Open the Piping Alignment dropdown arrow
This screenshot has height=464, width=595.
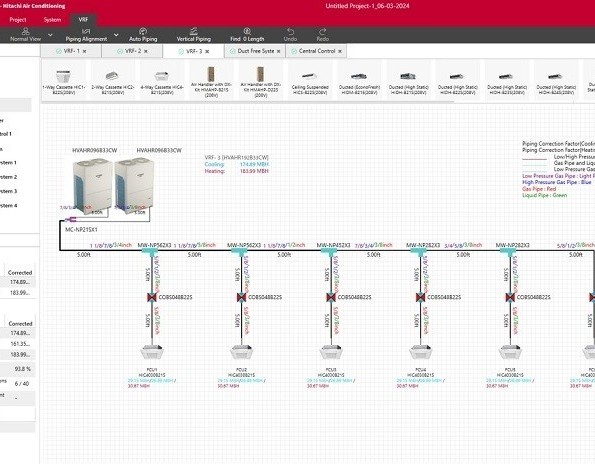coord(116,35)
